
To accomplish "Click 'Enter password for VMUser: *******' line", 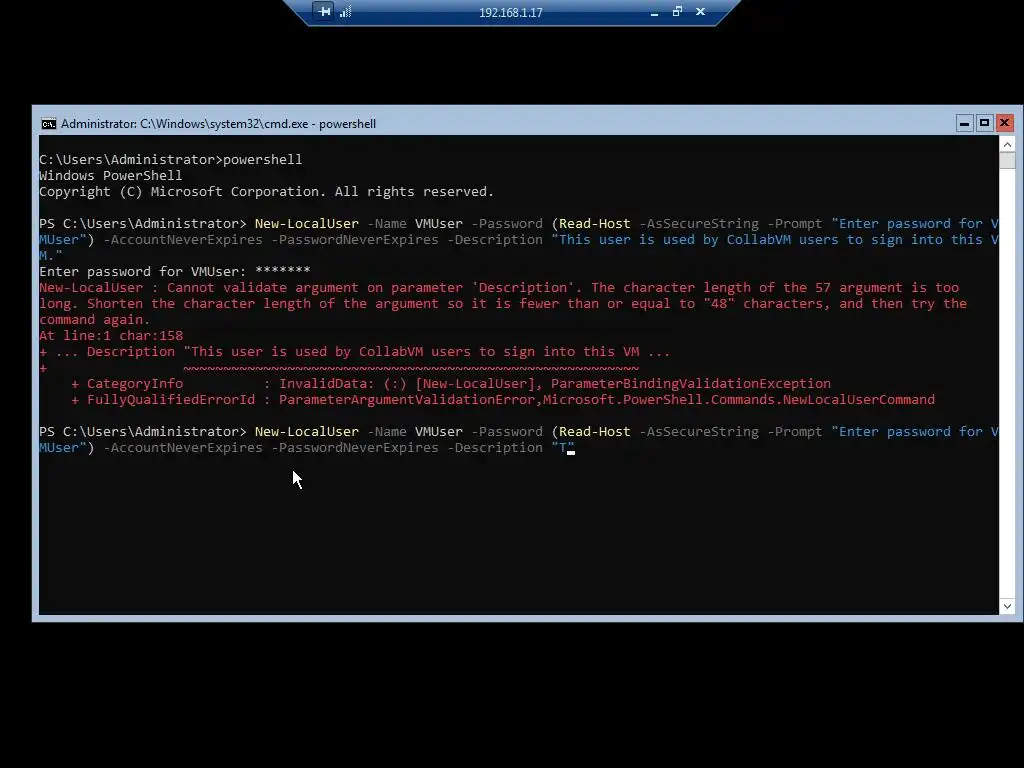I will (x=174, y=272).
